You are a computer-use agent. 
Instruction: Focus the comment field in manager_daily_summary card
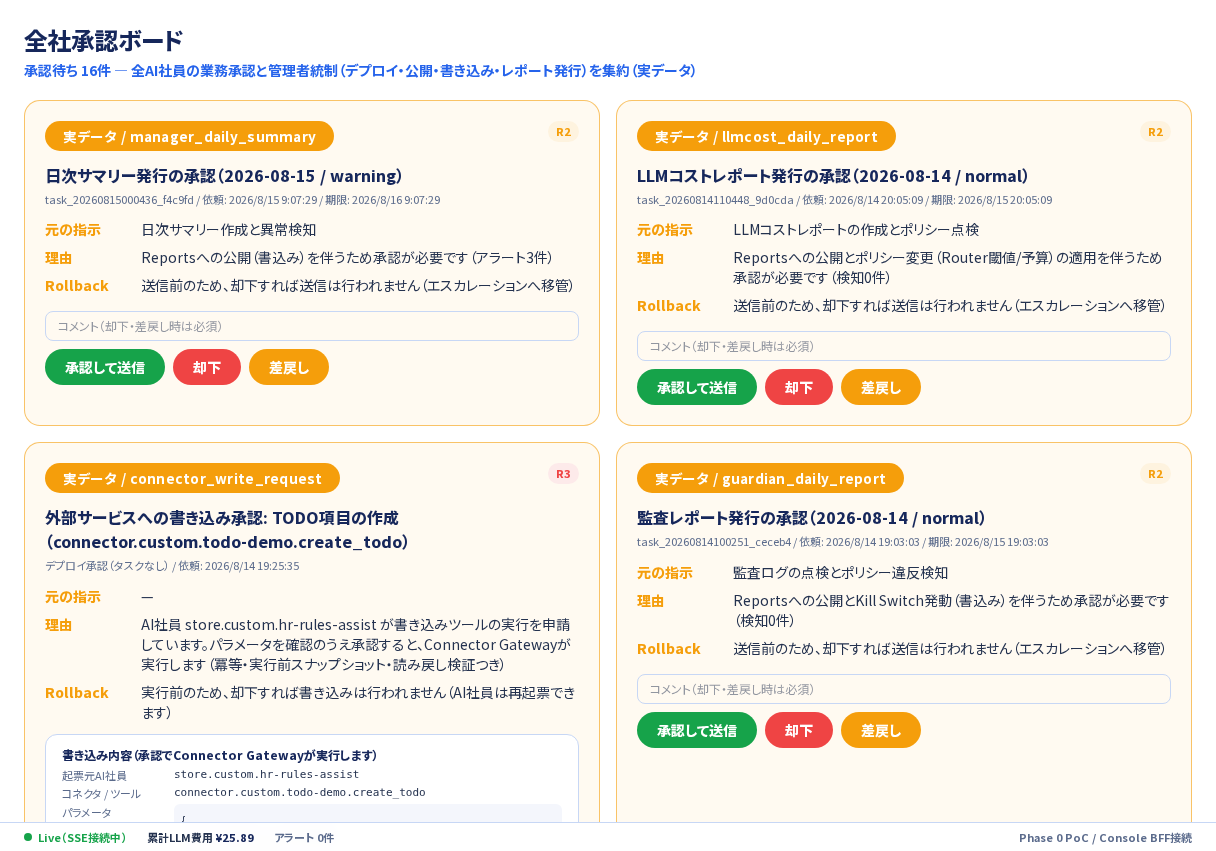click(312, 326)
